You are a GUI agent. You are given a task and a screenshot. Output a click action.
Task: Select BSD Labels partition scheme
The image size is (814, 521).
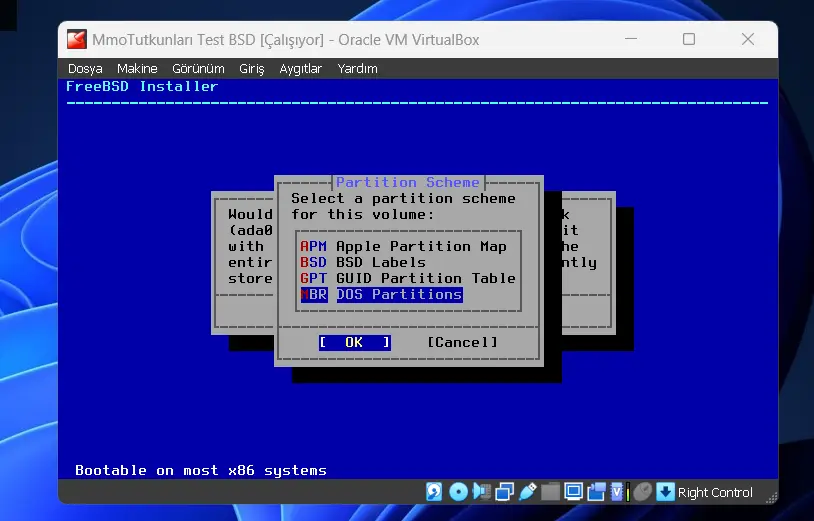point(363,263)
